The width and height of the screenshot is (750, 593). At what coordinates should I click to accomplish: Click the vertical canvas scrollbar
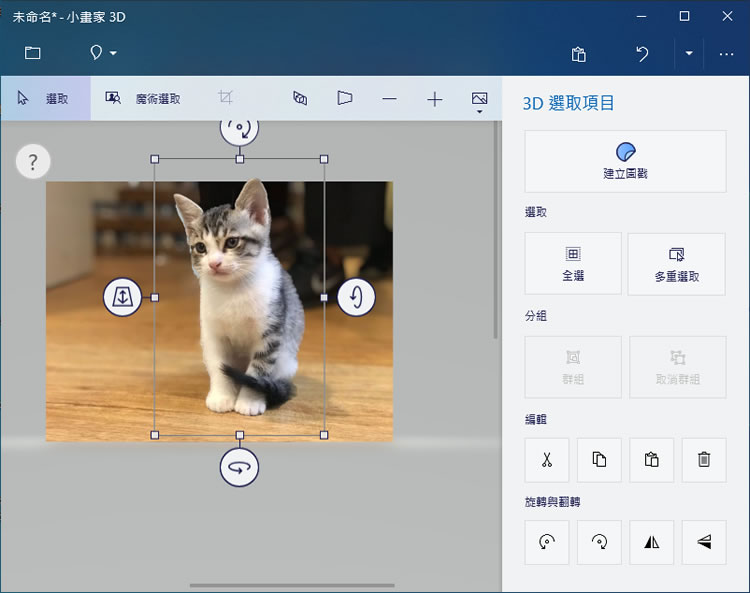496,230
